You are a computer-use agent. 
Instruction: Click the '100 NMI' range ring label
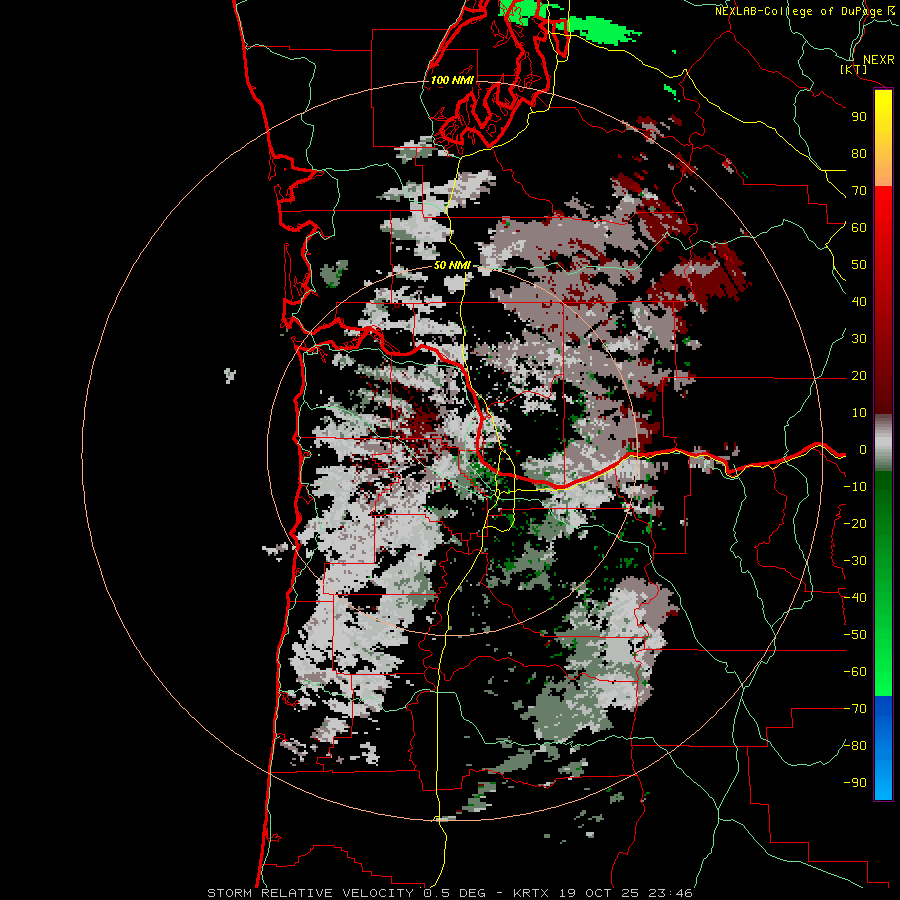coord(452,80)
